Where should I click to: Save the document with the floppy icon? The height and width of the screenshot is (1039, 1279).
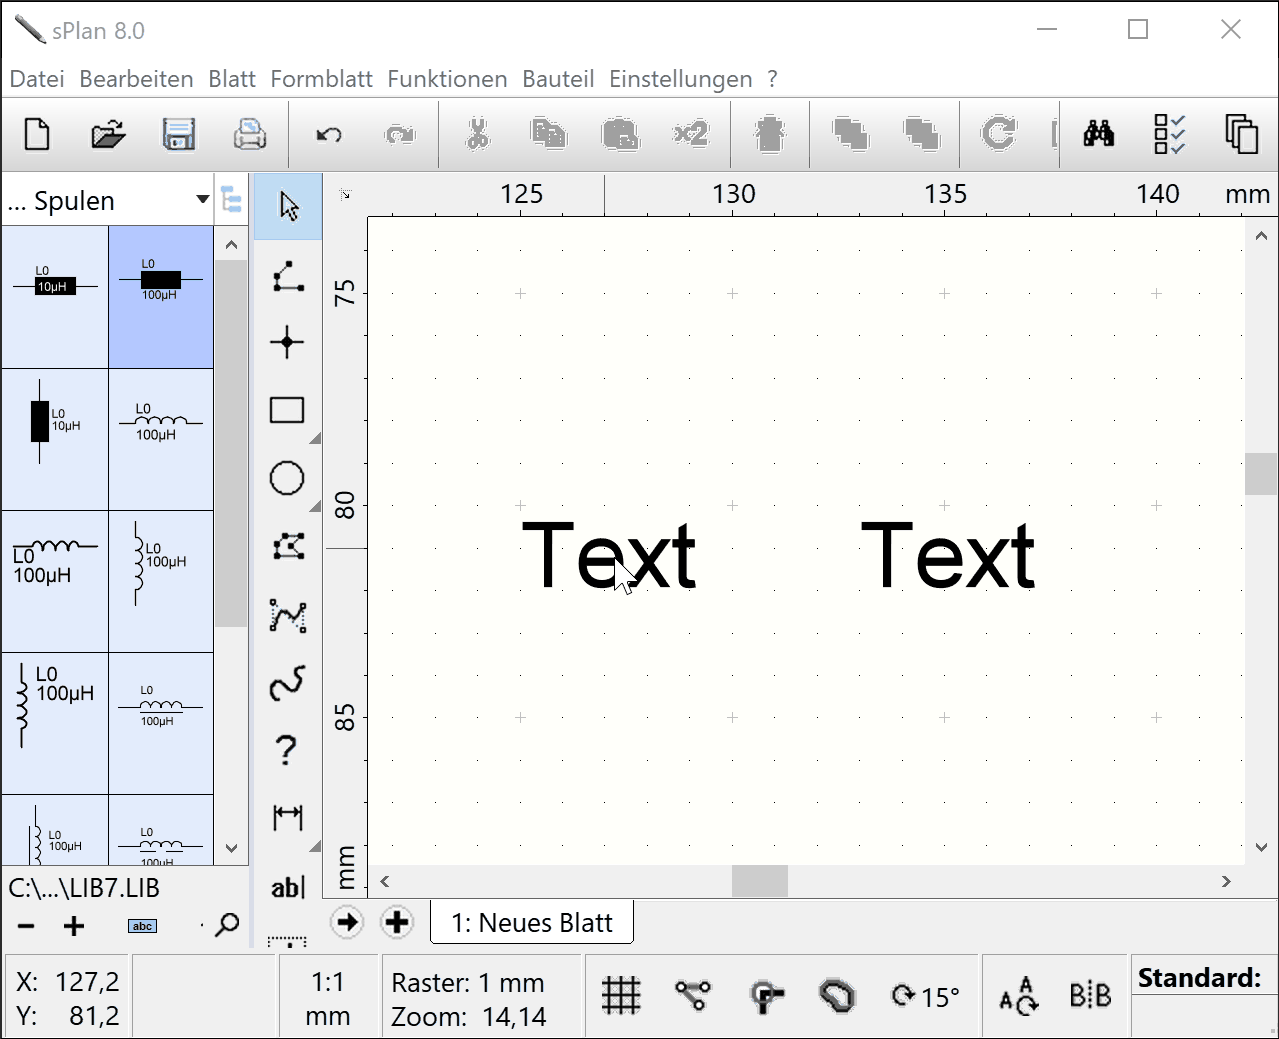click(x=179, y=134)
